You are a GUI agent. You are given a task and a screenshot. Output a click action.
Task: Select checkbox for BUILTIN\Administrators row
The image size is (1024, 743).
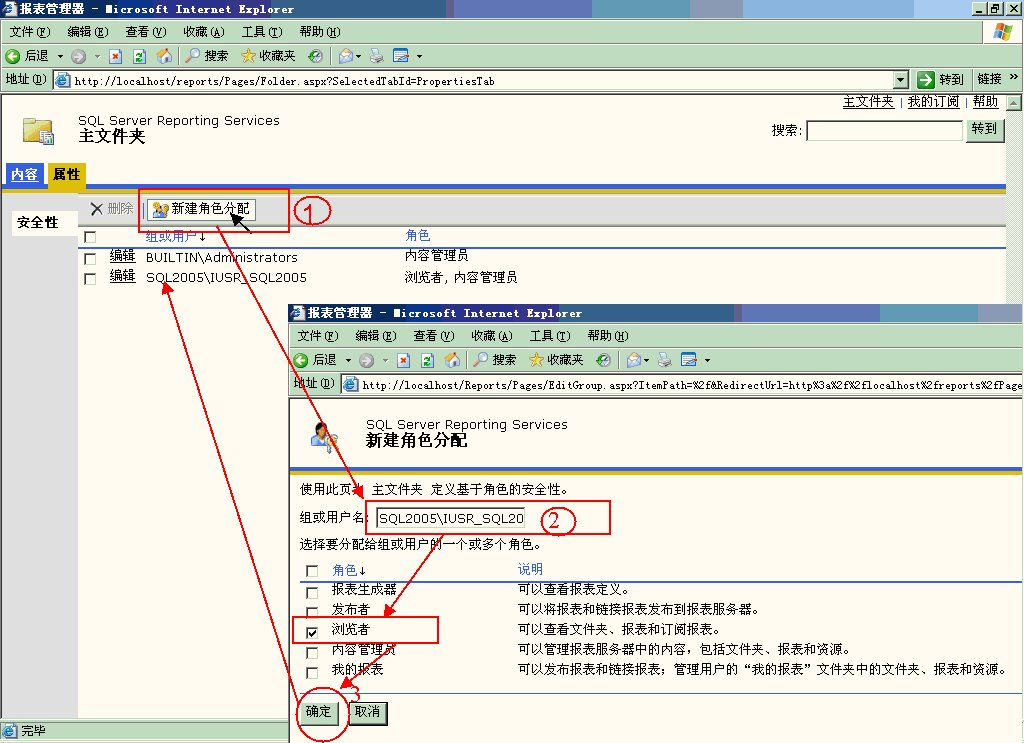click(x=90, y=259)
